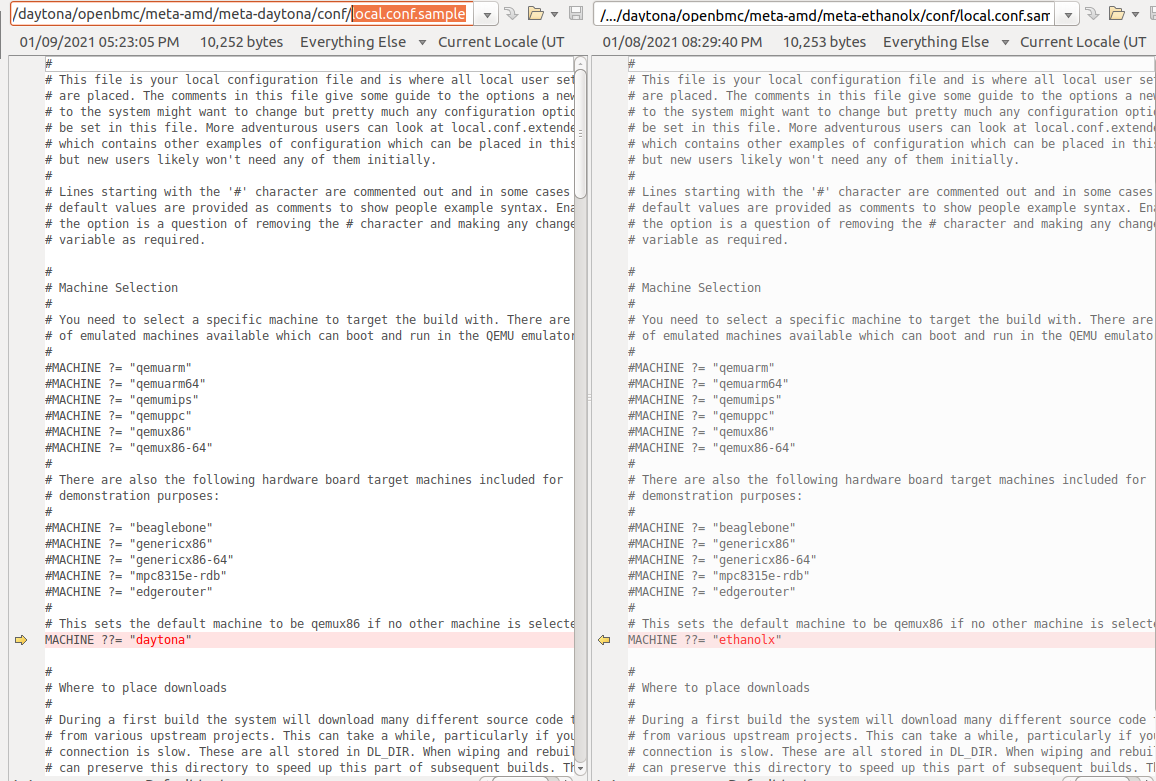Click the right pane vertical scrollbar
The height and width of the screenshot is (781, 1156).
click(1152, 300)
